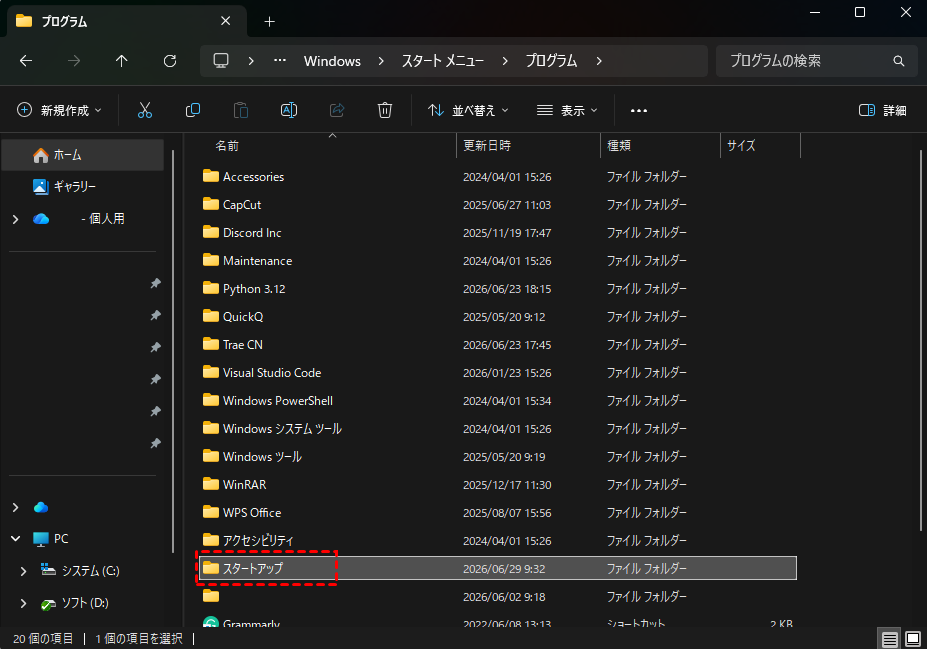This screenshot has height=649, width=927.
Task: Open the 新規作成 dropdown
Action: click(x=59, y=111)
